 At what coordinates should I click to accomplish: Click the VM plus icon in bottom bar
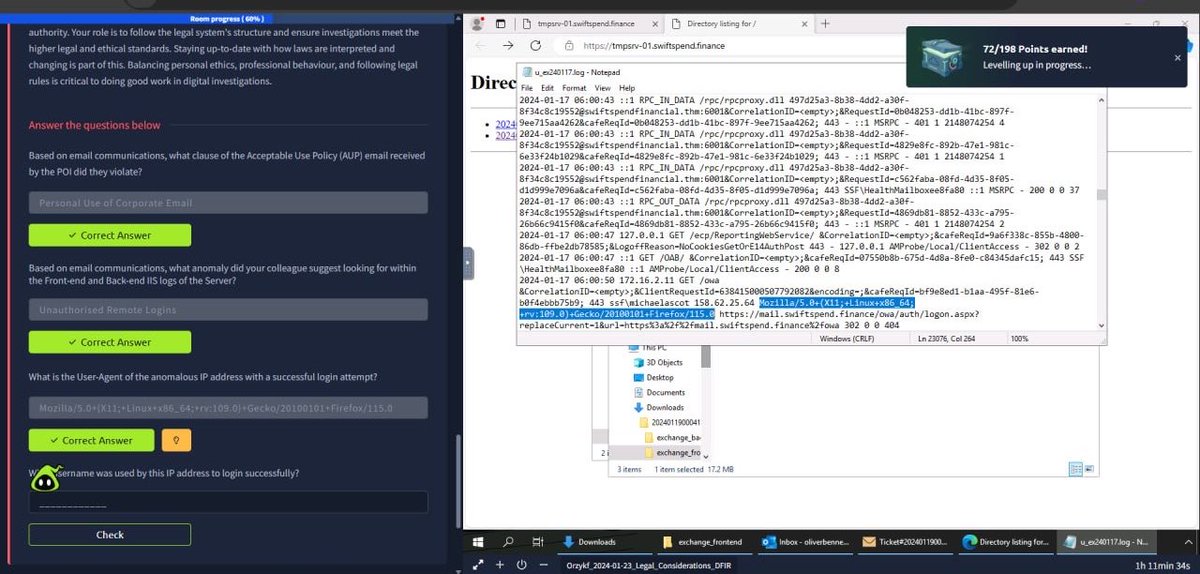500,564
